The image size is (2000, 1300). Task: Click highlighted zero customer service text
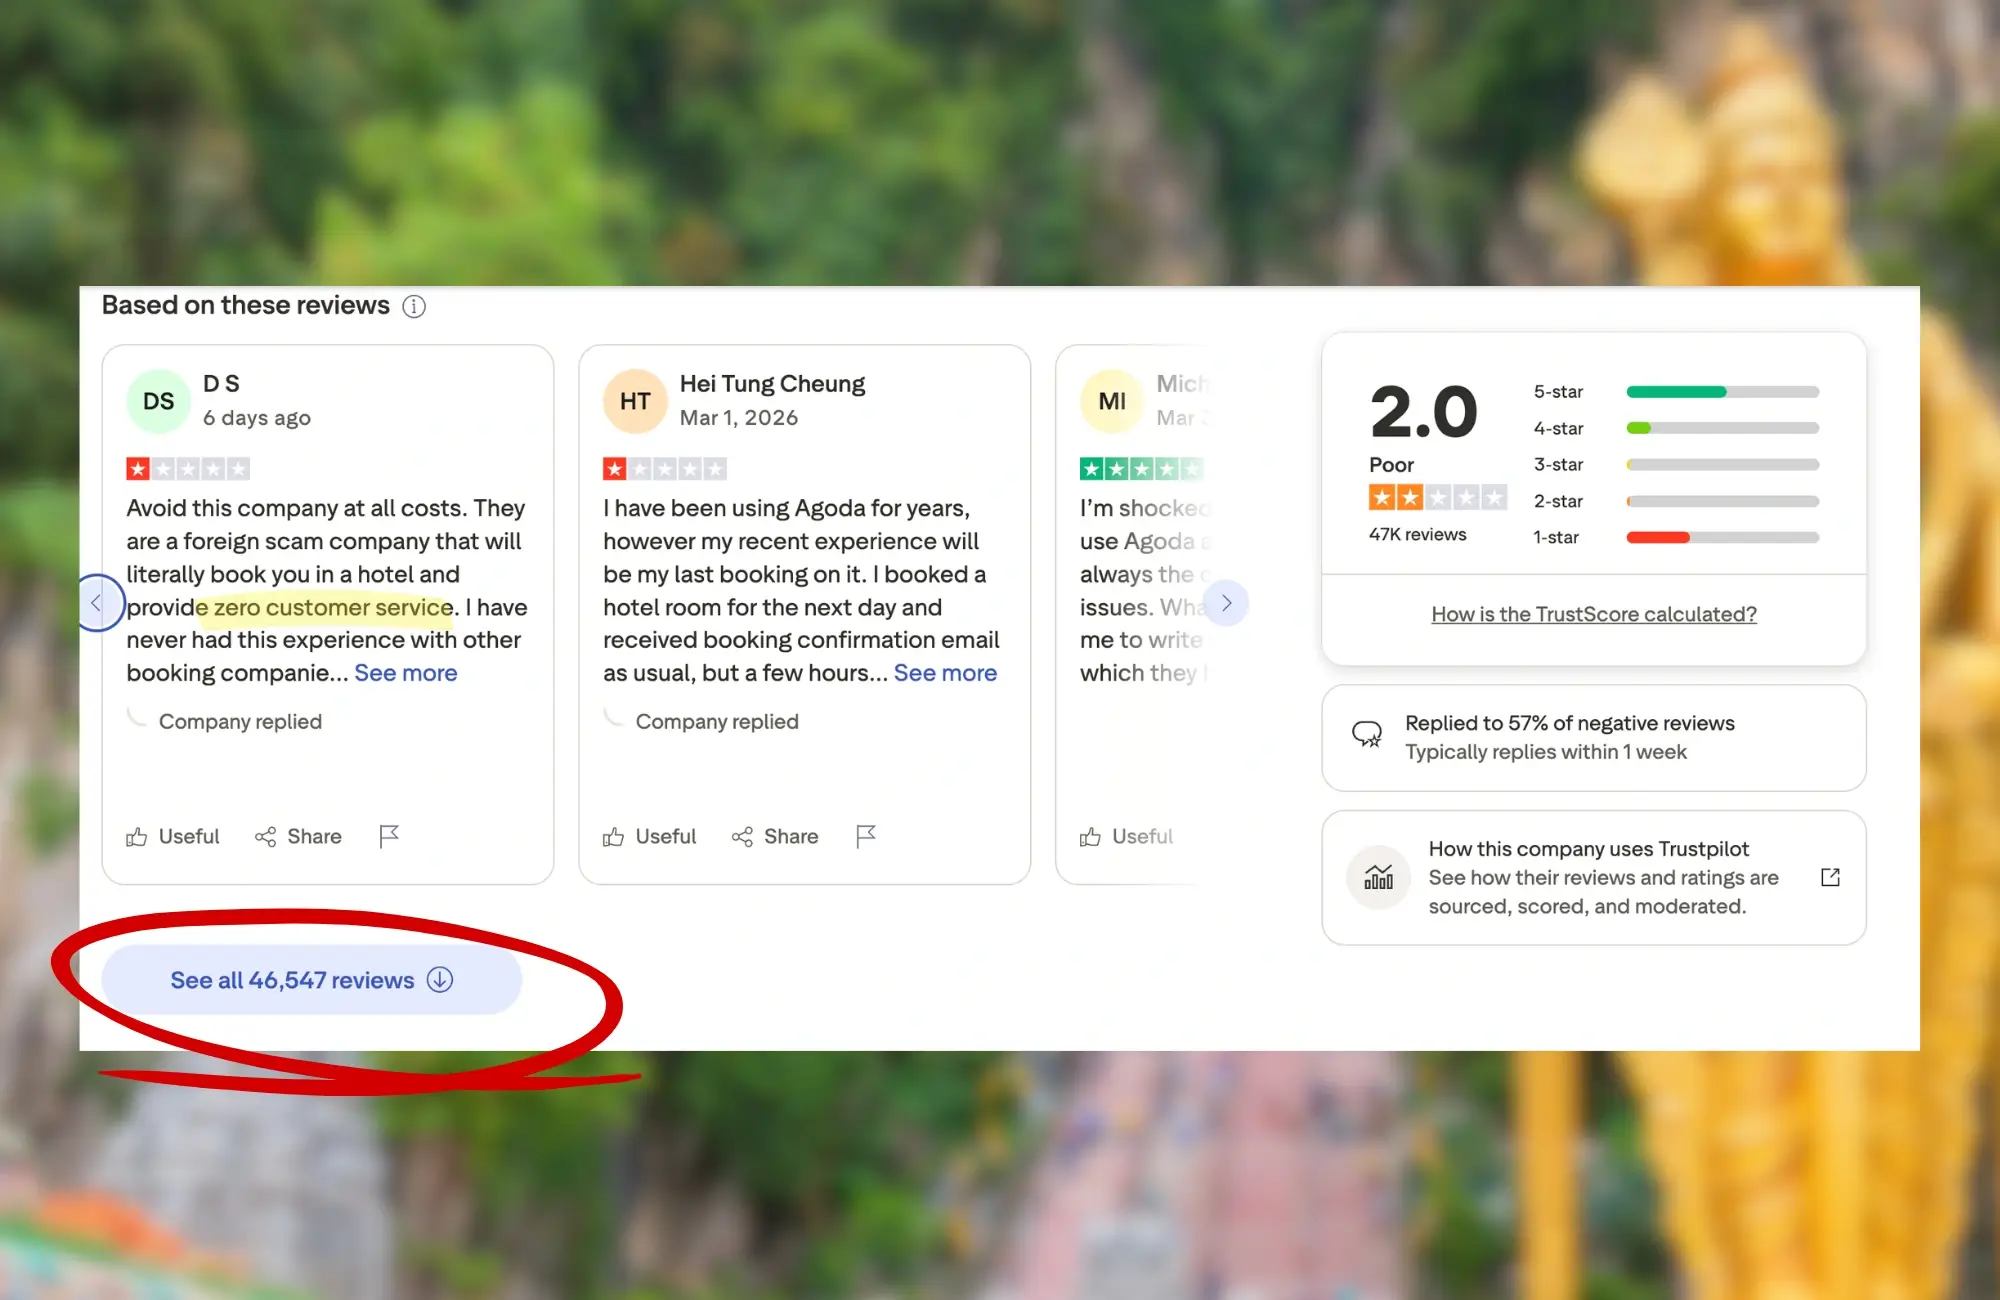tap(333, 607)
